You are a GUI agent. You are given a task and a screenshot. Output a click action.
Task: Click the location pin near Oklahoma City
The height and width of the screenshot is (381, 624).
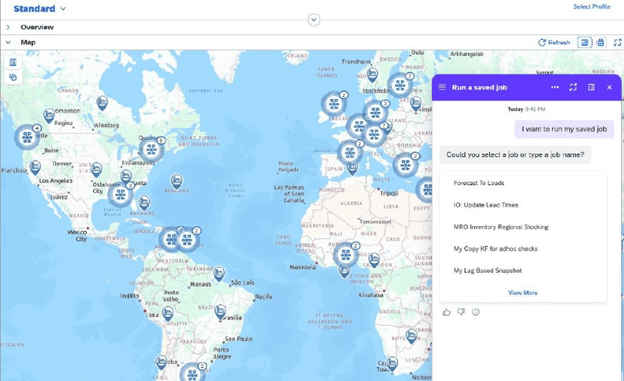96,170
